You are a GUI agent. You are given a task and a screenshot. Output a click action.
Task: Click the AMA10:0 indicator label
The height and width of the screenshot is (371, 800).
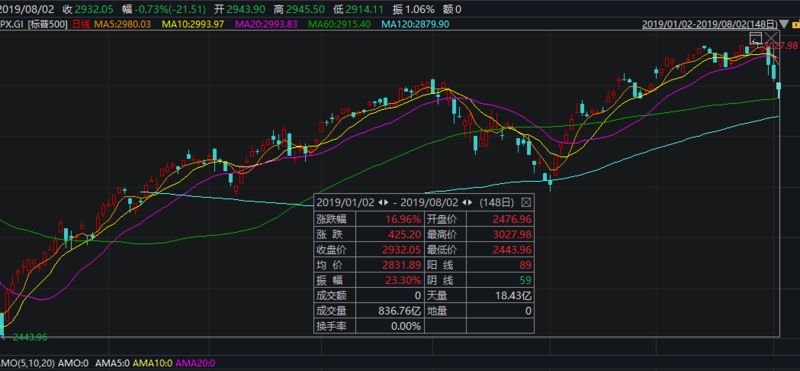point(152,363)
